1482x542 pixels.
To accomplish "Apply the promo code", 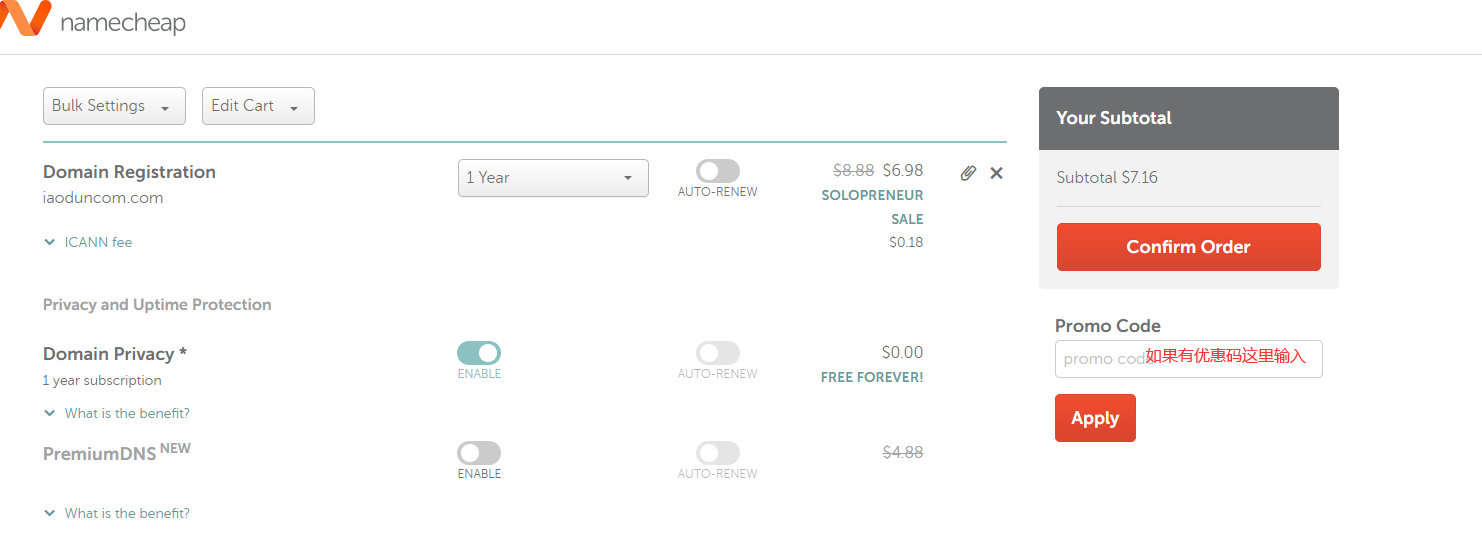I will click(1095, 418).
